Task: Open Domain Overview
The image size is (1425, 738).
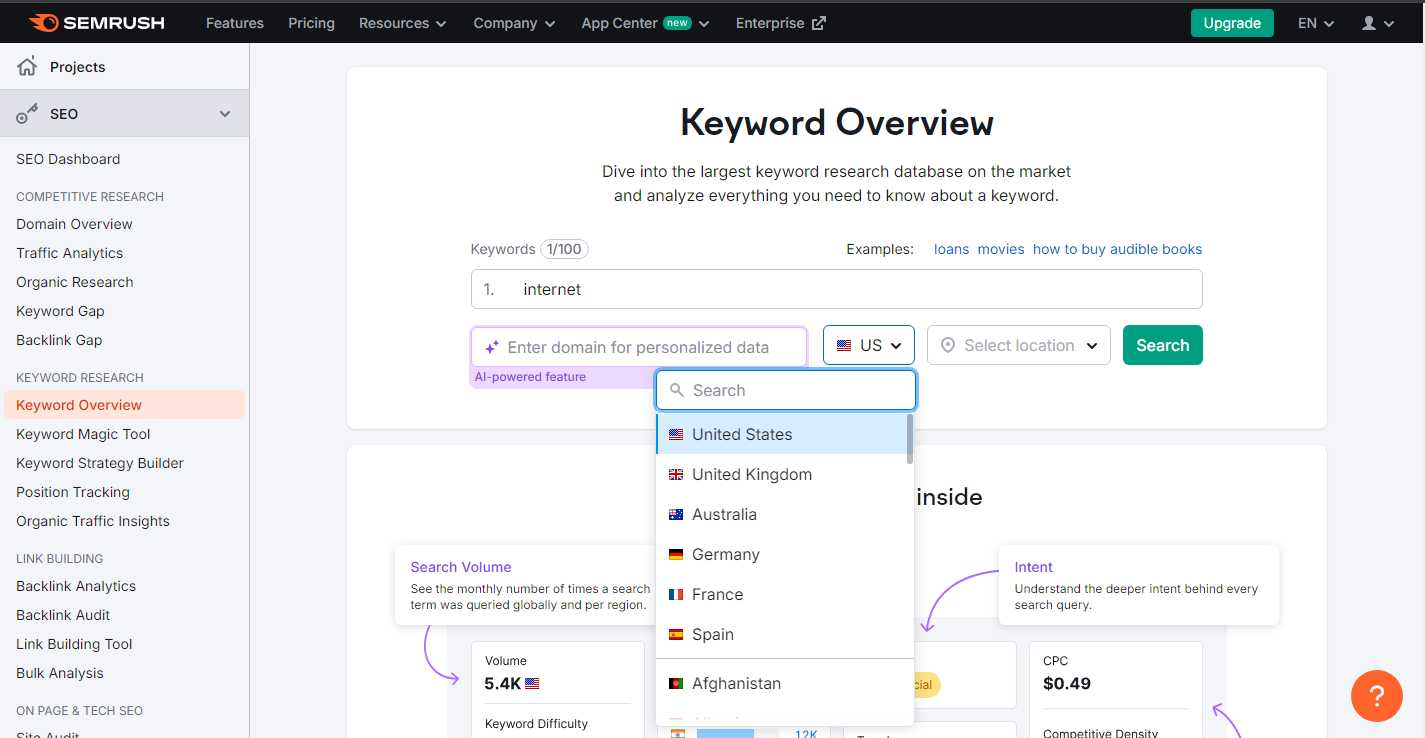Action: coord(74,224)
